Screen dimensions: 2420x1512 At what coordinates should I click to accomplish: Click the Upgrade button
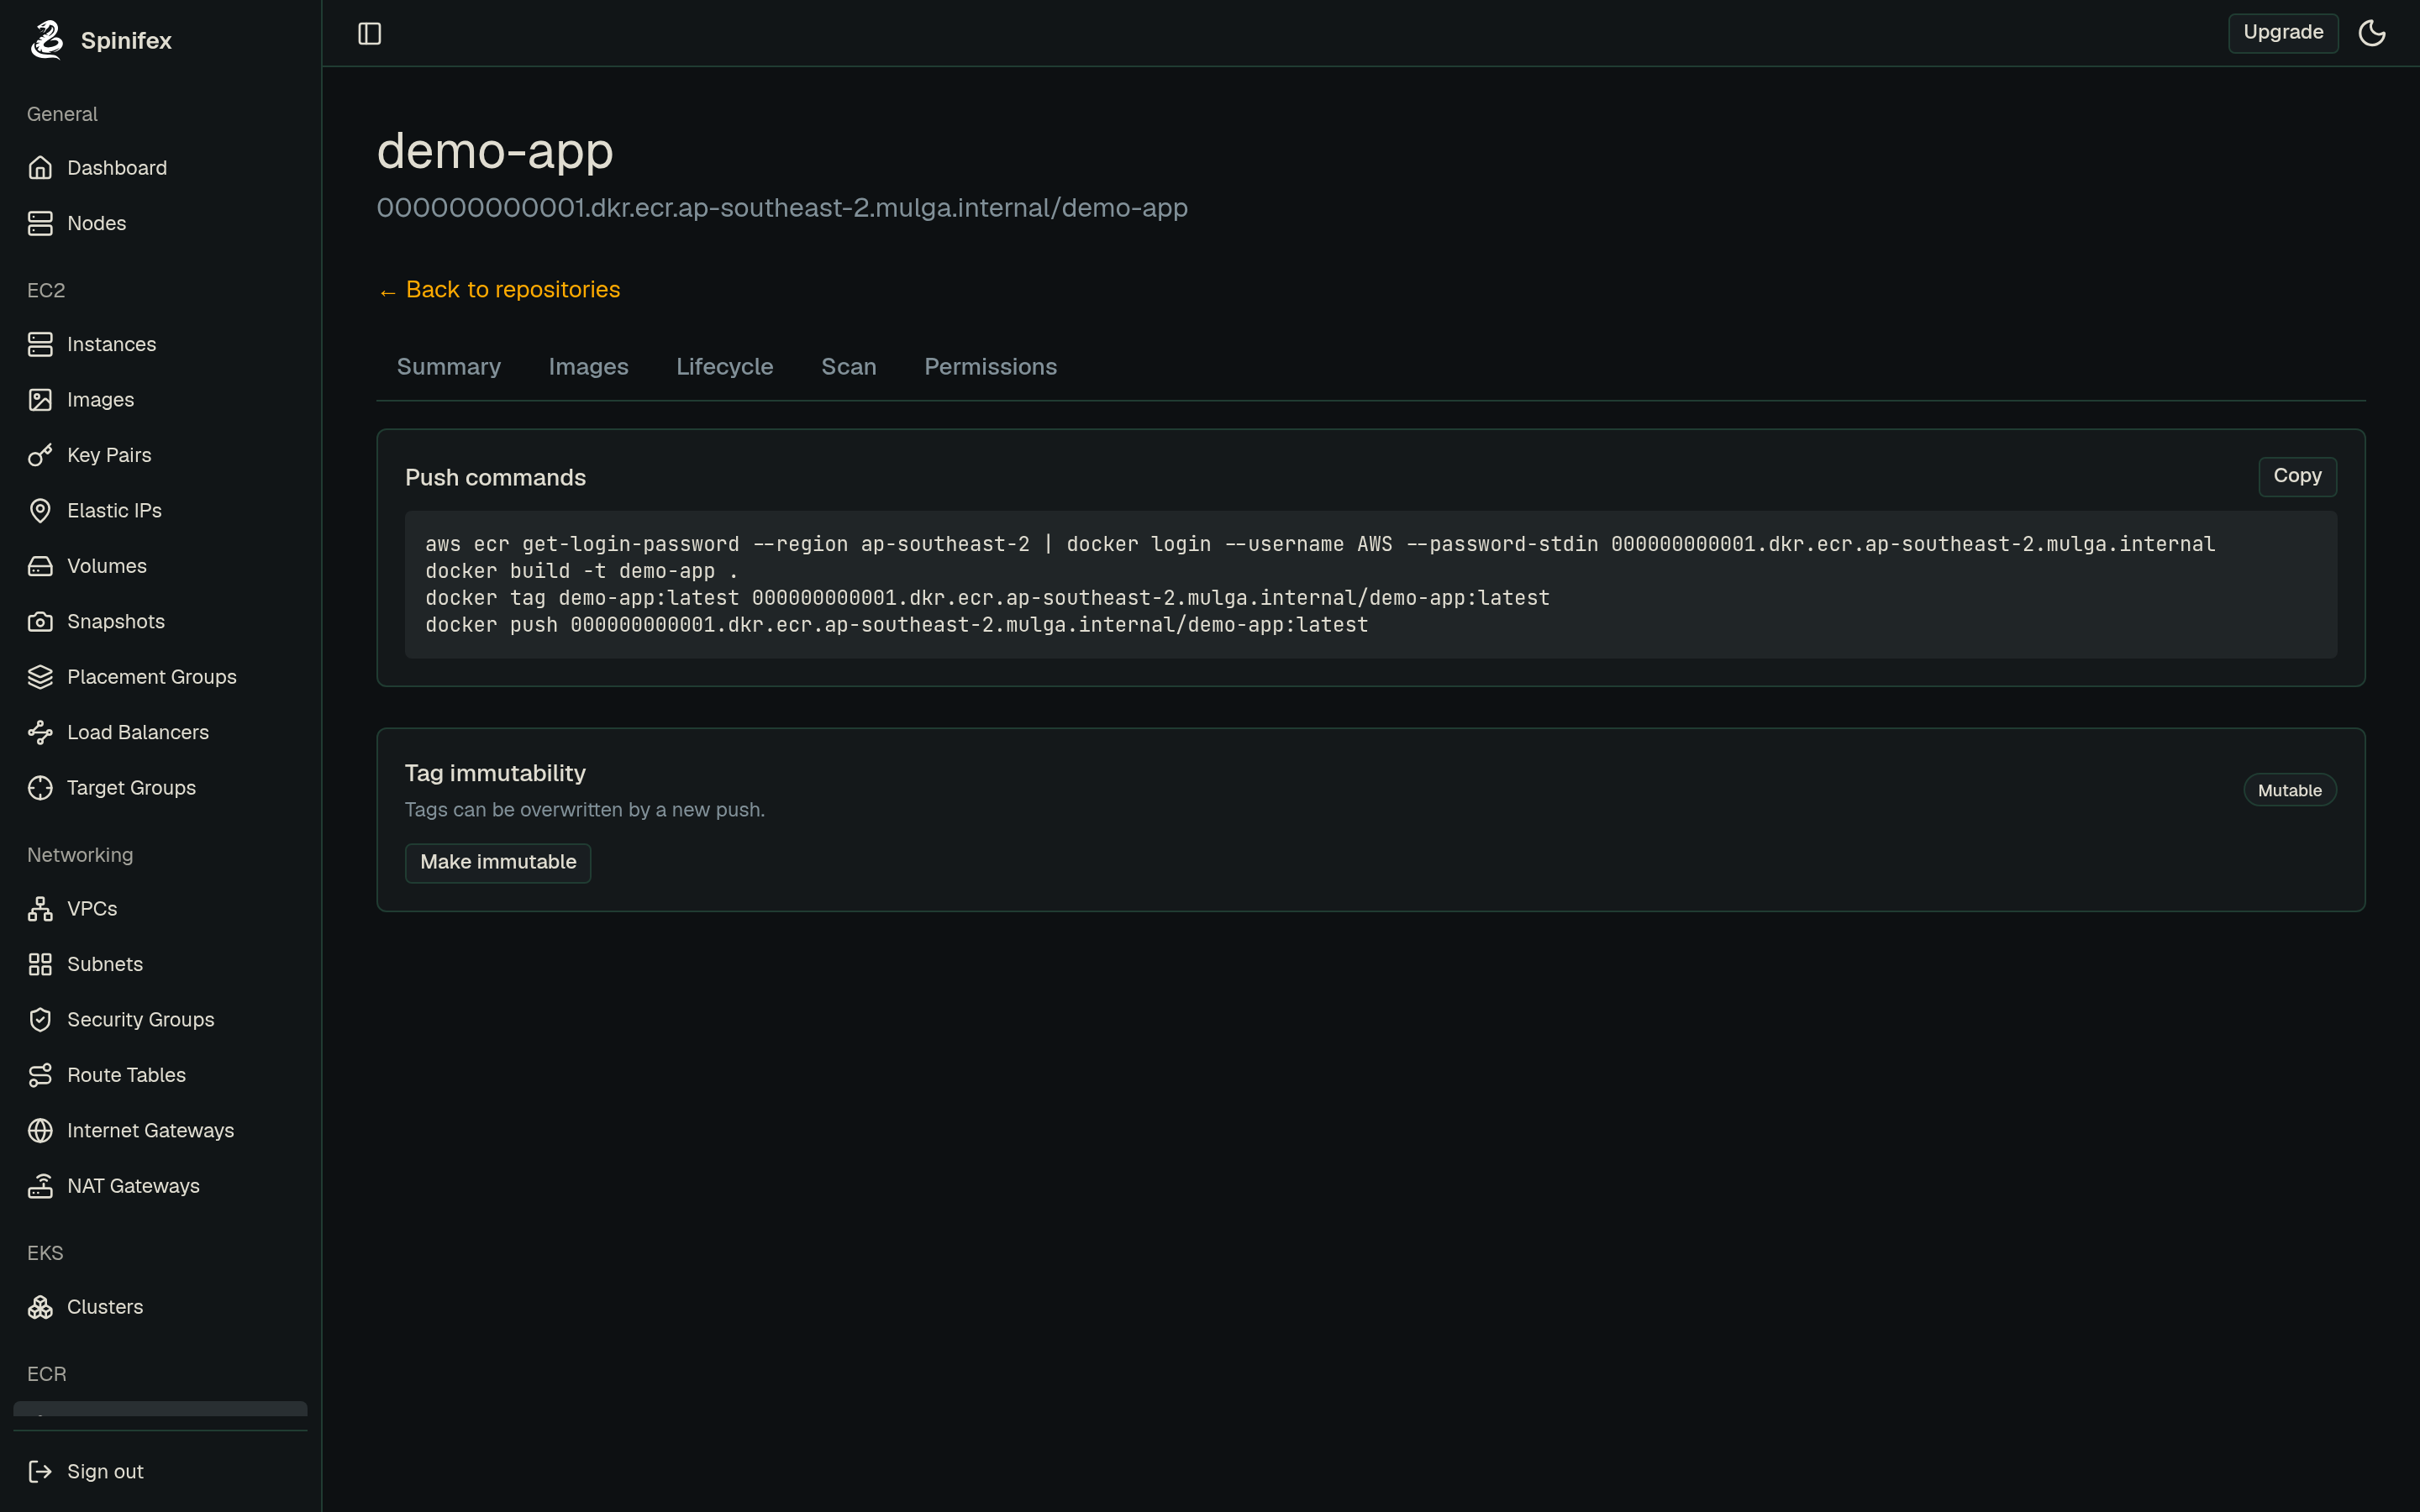(2283, 33)
